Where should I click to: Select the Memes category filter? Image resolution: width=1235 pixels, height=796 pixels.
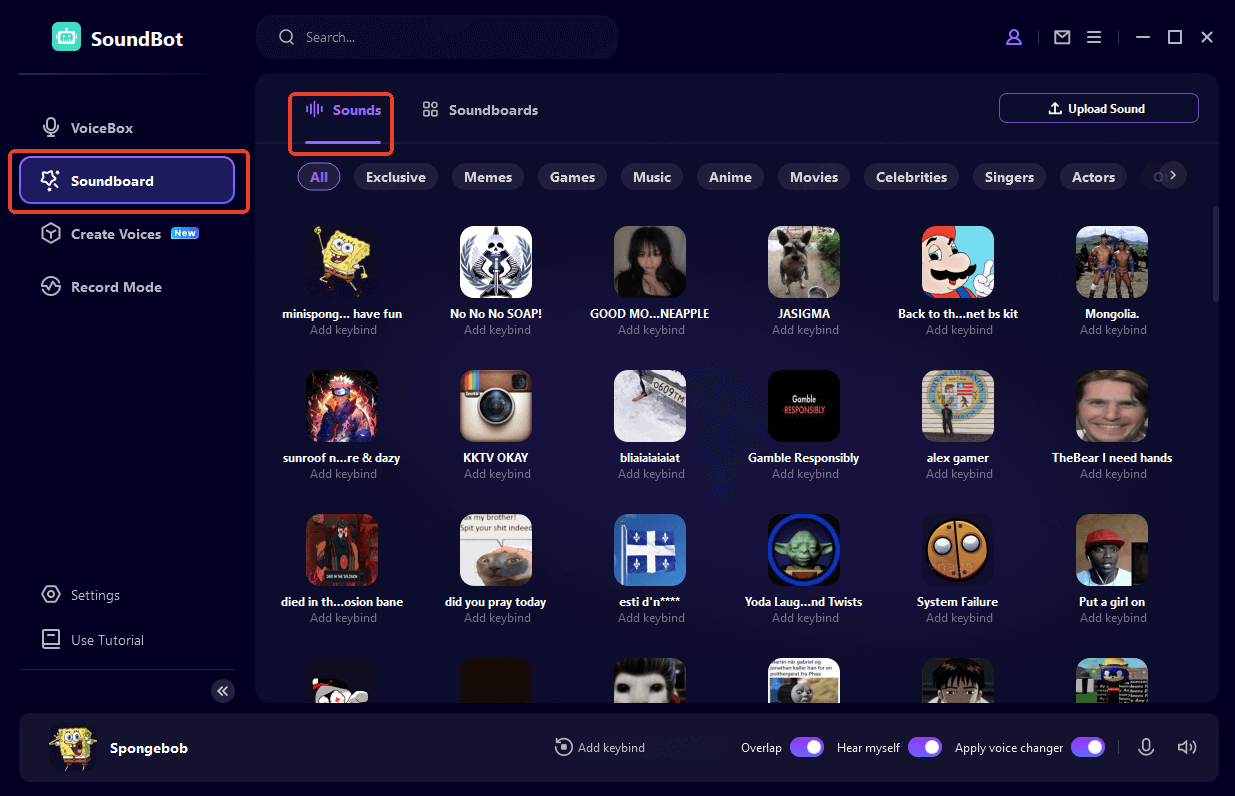click(x=488, y=177)
